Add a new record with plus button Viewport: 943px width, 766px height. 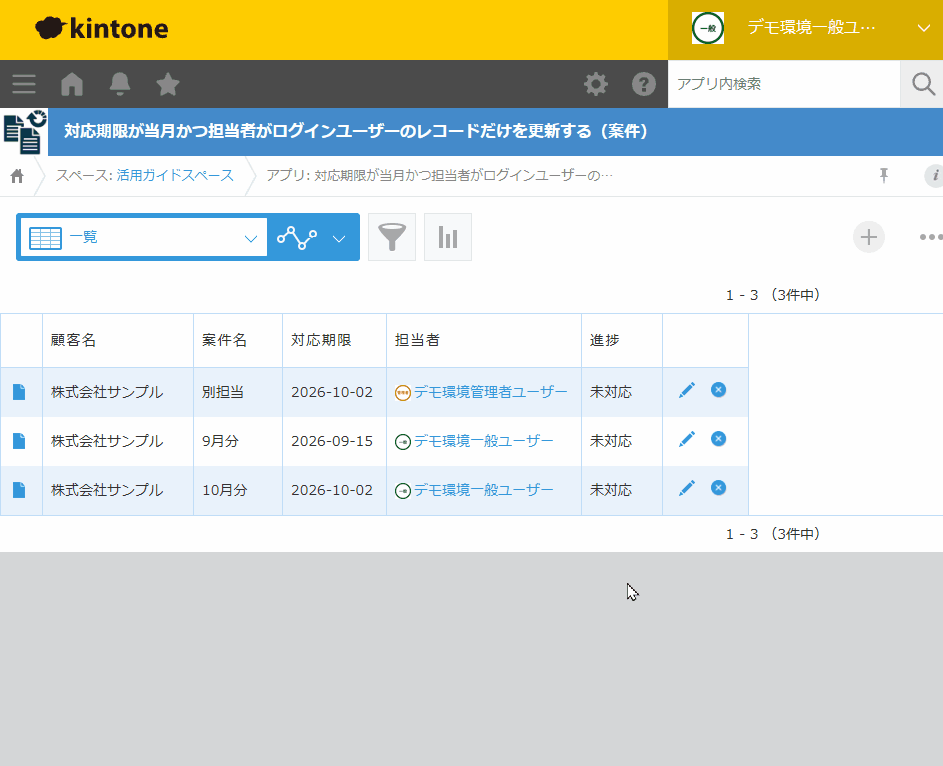click(869, 237)
